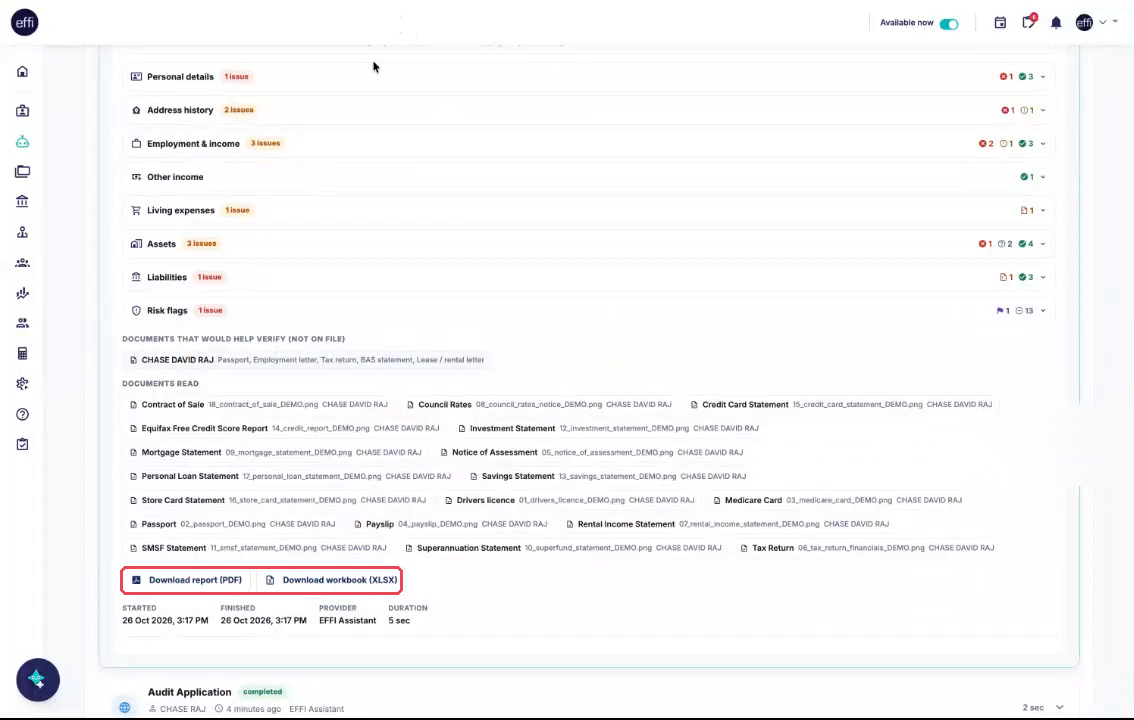
Task: Expand the Personal details row chevron
Action: (x=1043, y=77)
